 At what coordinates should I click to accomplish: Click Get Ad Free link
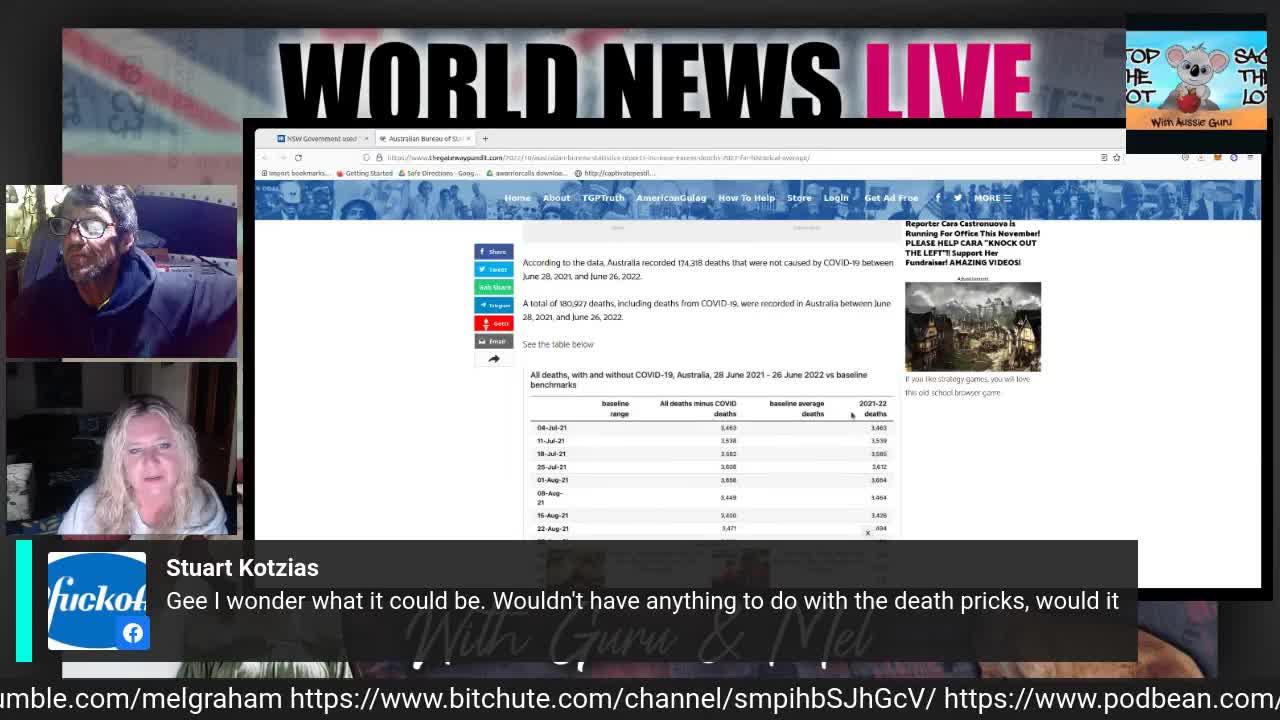coord(891,198)
